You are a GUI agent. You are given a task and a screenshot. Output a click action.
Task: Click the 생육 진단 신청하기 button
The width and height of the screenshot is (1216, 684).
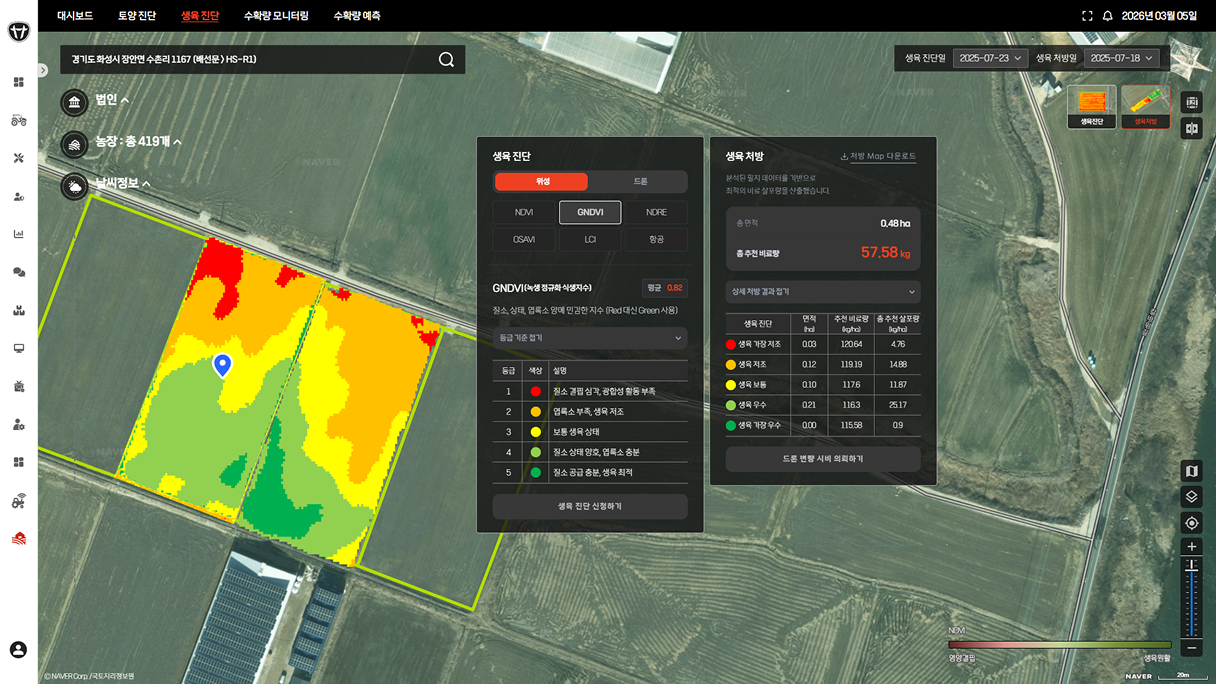click(590, 506)
